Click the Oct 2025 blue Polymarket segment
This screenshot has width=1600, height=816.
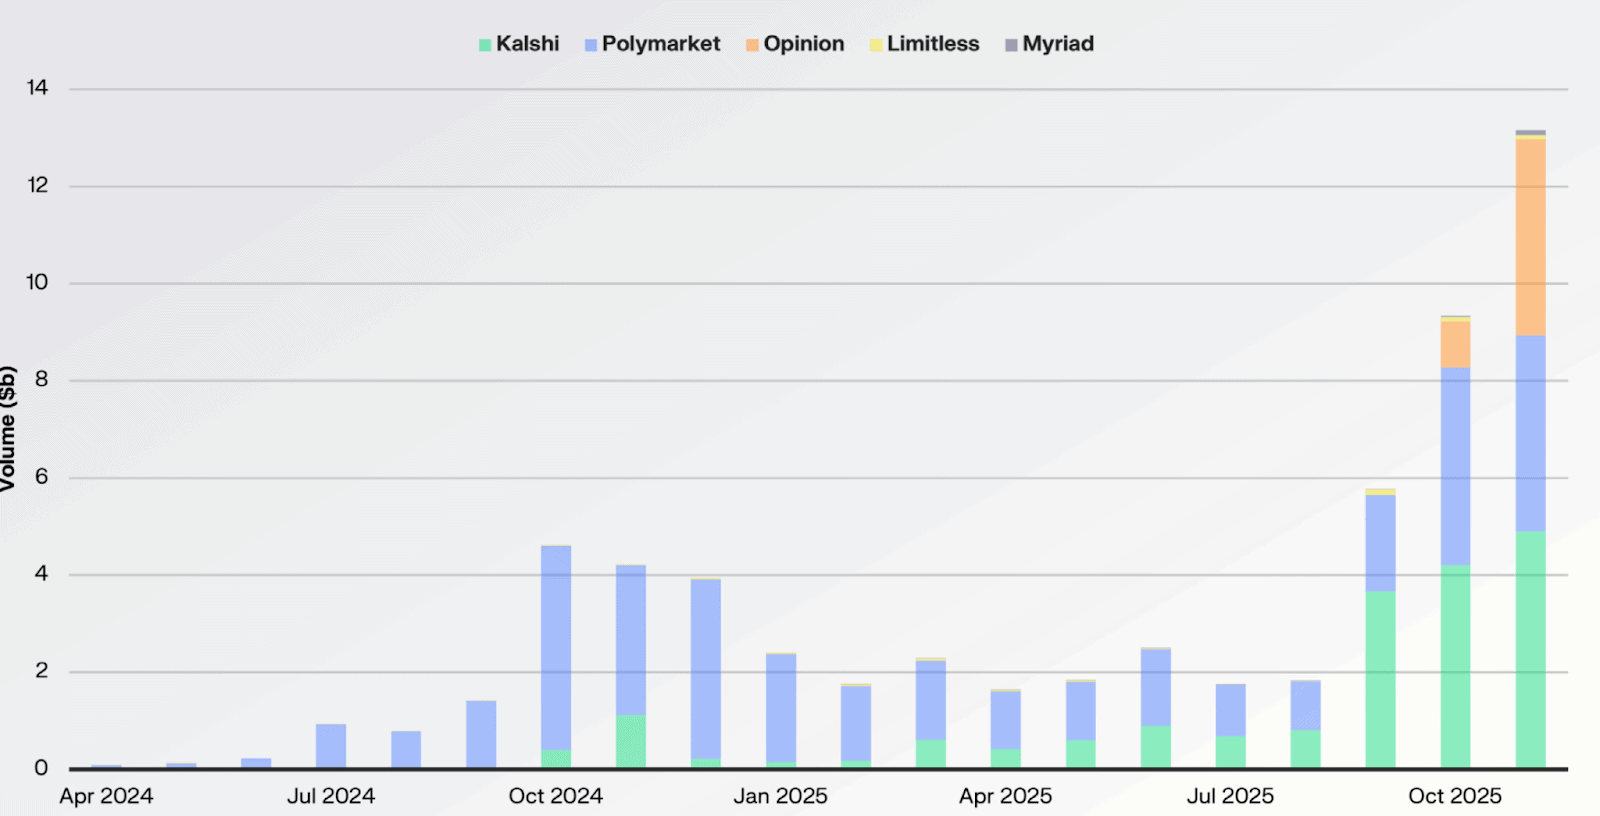[1455, 466]
